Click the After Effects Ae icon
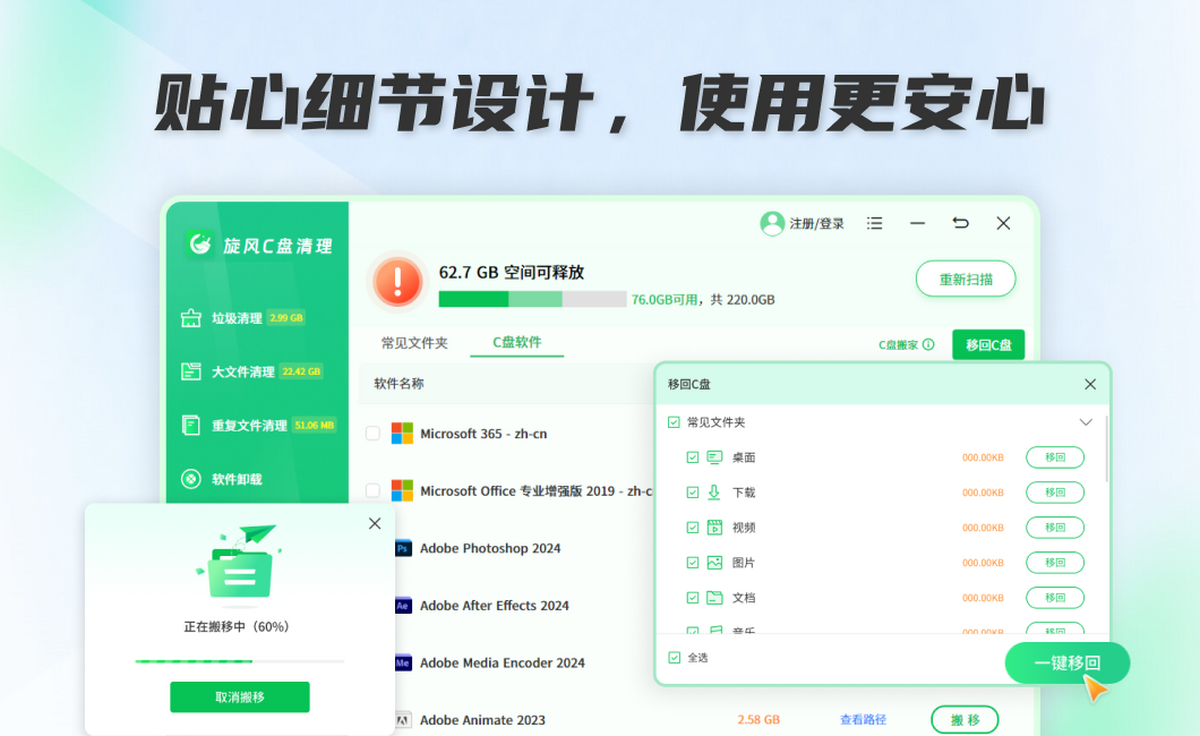This screenshot has width=1200, height=736. coord(403,605)
